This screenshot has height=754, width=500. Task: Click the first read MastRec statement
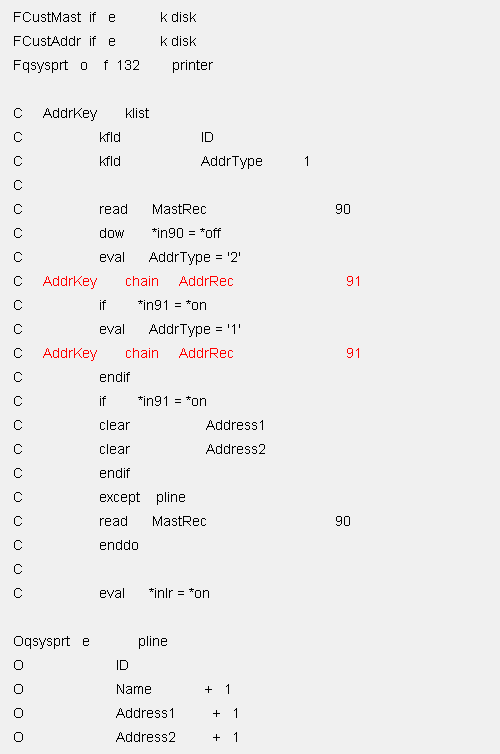pos(182,209)
